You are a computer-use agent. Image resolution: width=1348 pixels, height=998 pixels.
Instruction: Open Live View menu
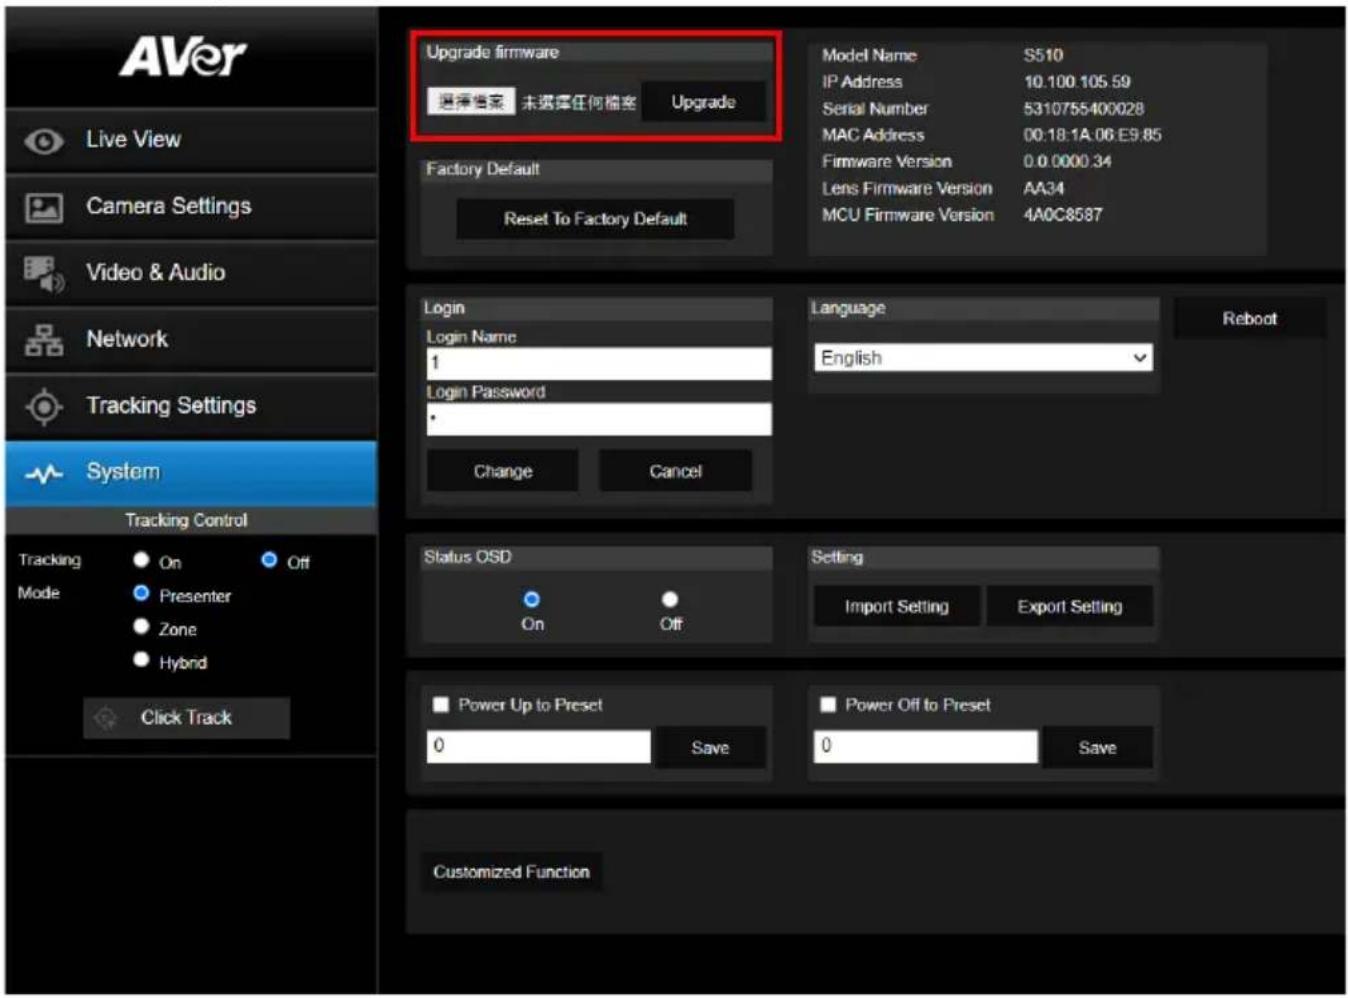pos(191,140)
